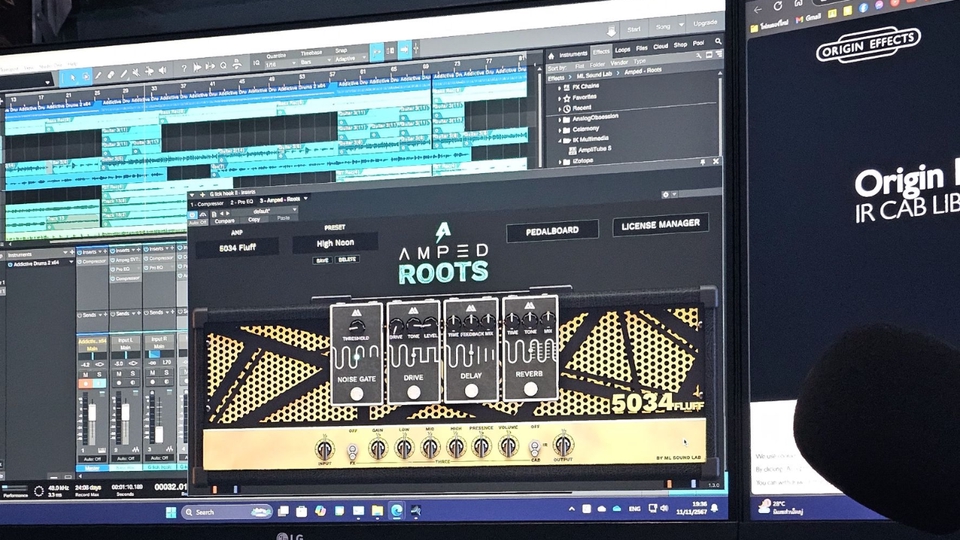Click the question mark help icon
This screenshot has height=540, width=960.
tap(184, 69)
